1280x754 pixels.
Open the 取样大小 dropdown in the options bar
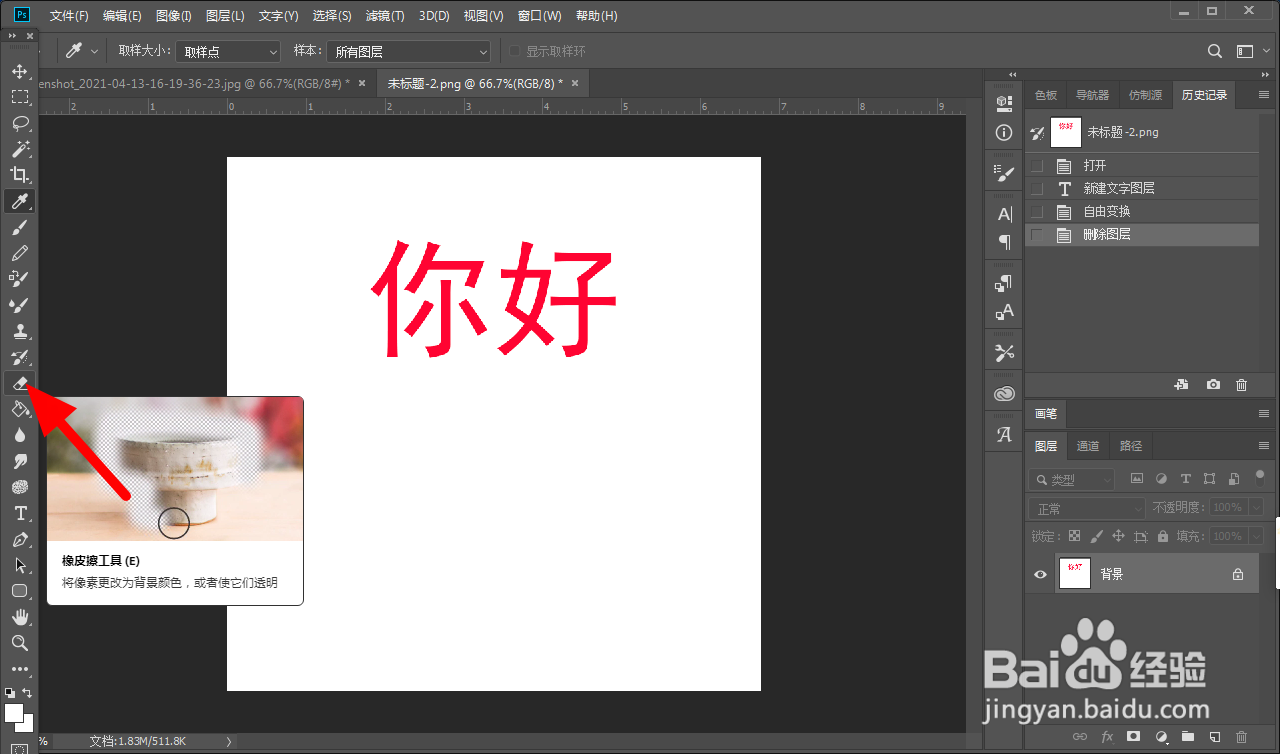pos(228,51)
